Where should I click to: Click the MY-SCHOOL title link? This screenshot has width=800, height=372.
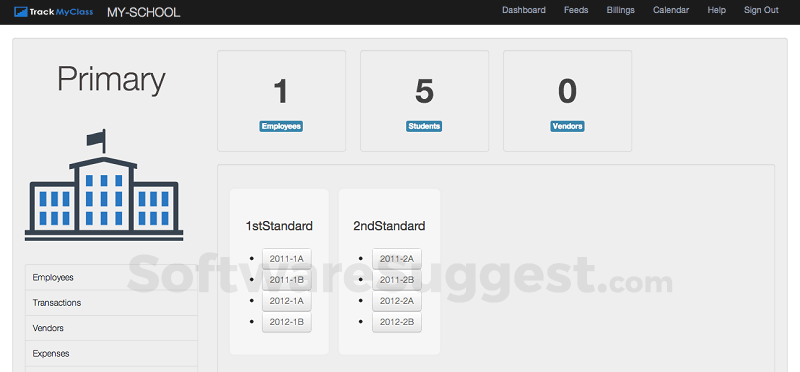[x=143, y=12]
